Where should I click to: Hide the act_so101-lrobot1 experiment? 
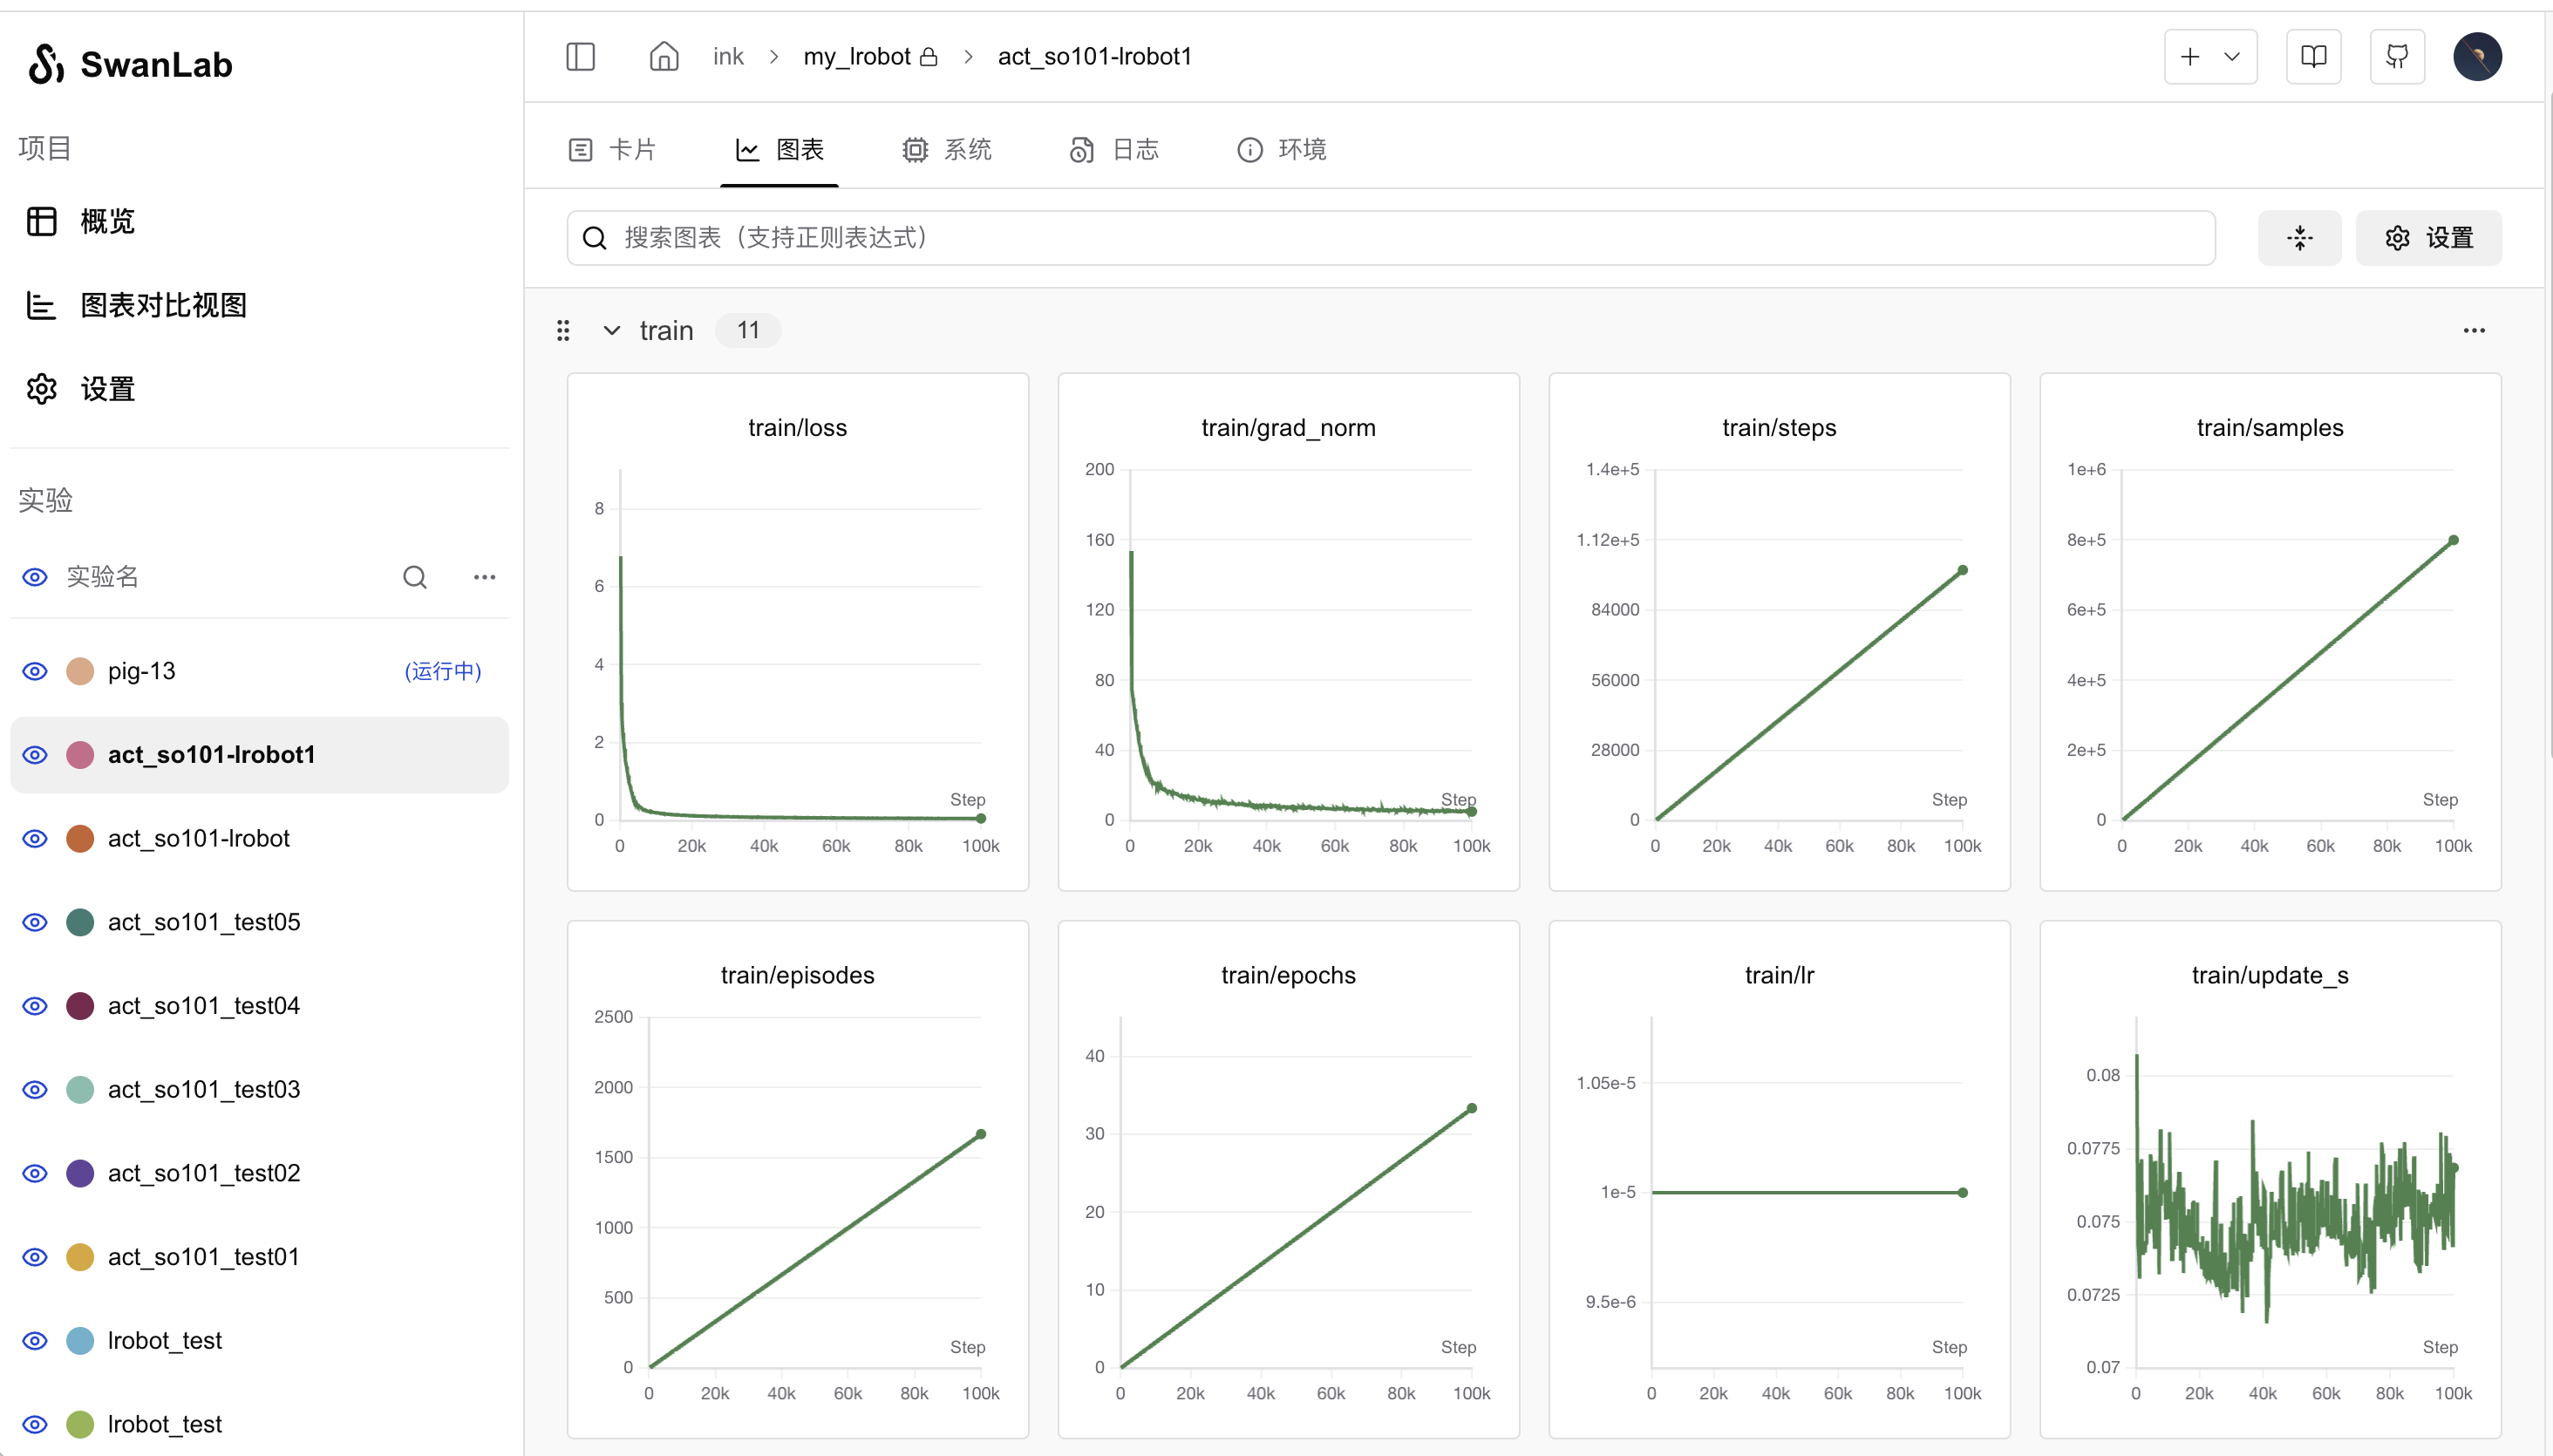(35, 755)
